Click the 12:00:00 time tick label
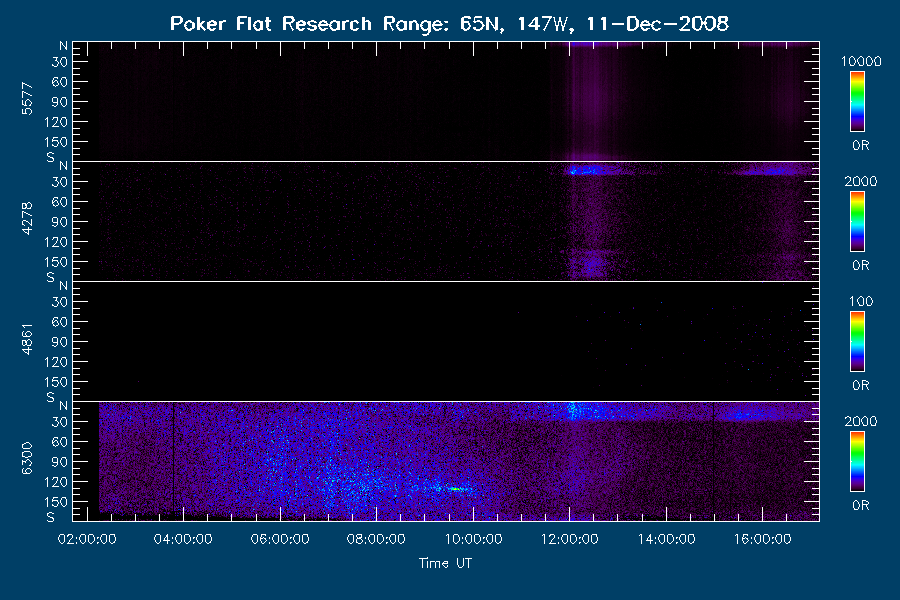 coord(570,539)
